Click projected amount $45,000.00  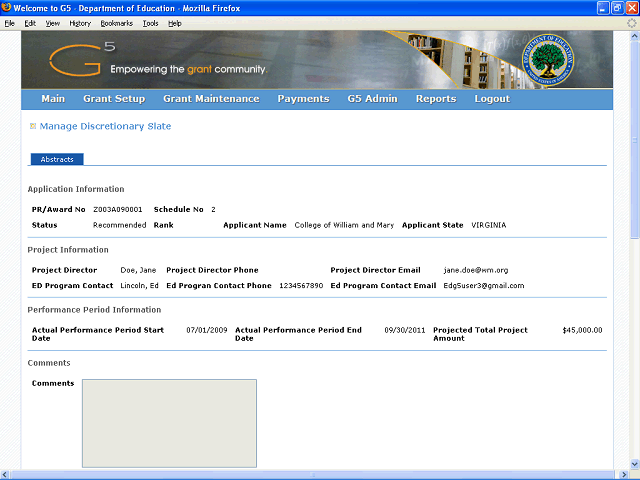(582, 330)
